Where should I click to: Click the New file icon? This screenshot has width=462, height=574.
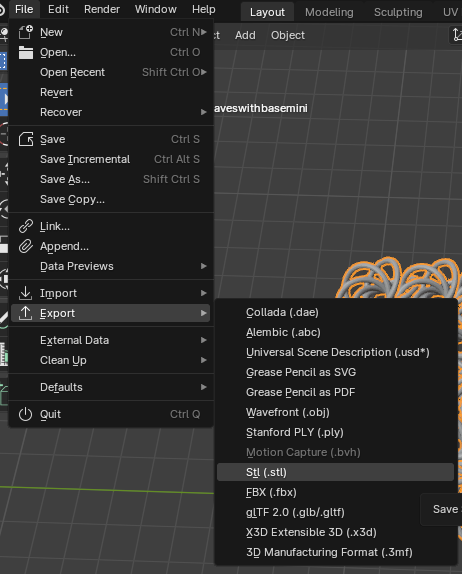coord(26,32)
